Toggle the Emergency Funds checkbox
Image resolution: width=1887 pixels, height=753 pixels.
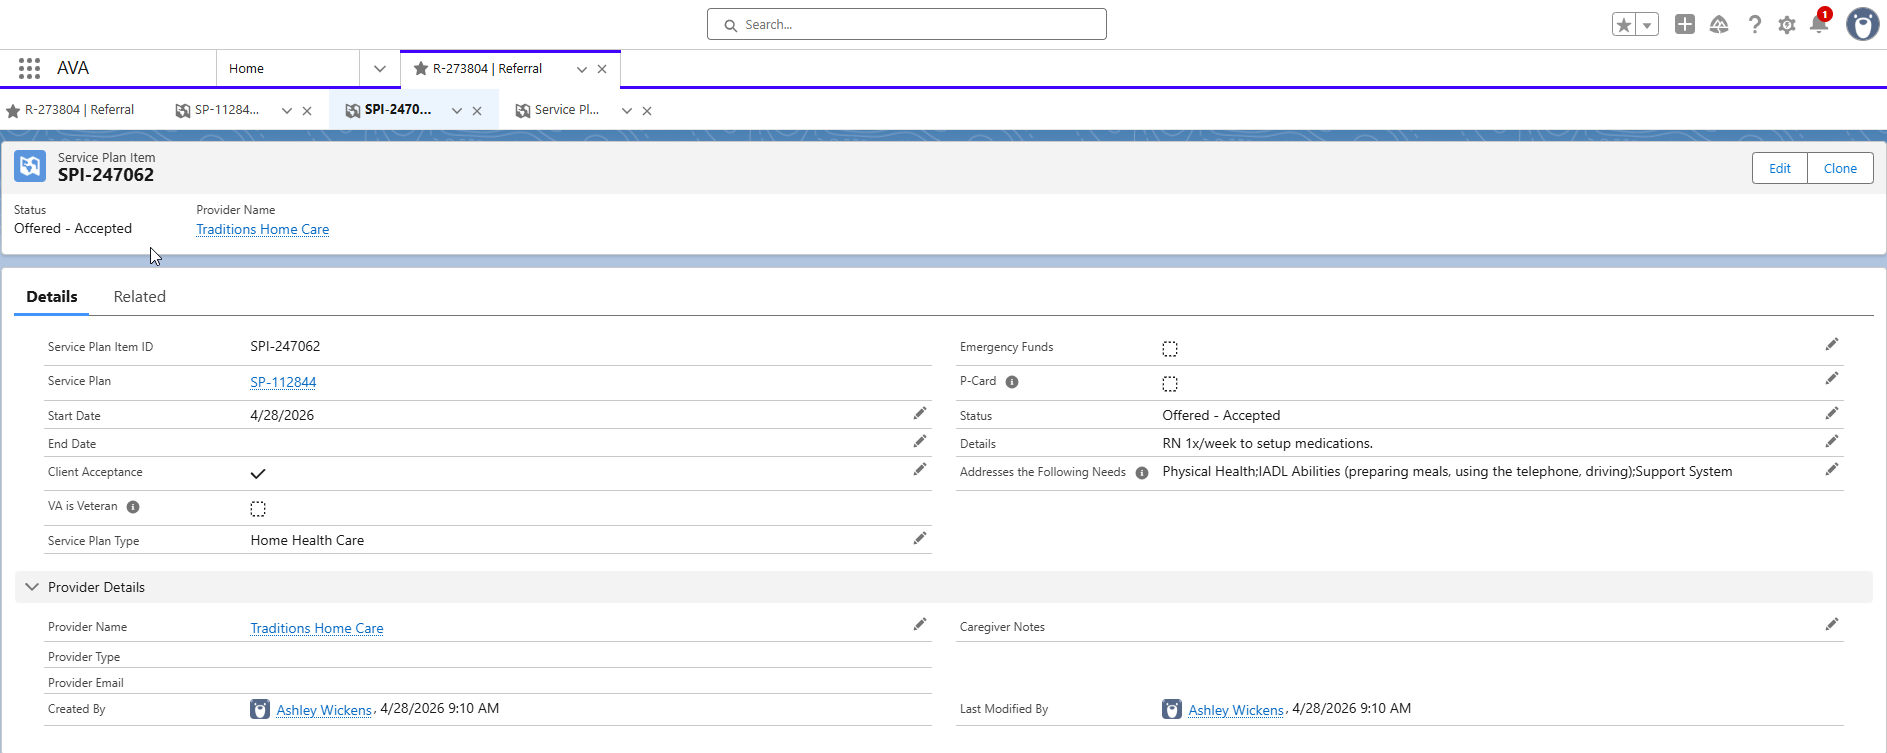click(1170, 349)
